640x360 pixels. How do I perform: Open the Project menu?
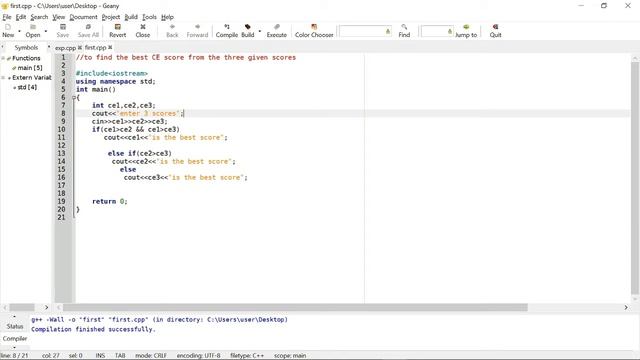111,17
